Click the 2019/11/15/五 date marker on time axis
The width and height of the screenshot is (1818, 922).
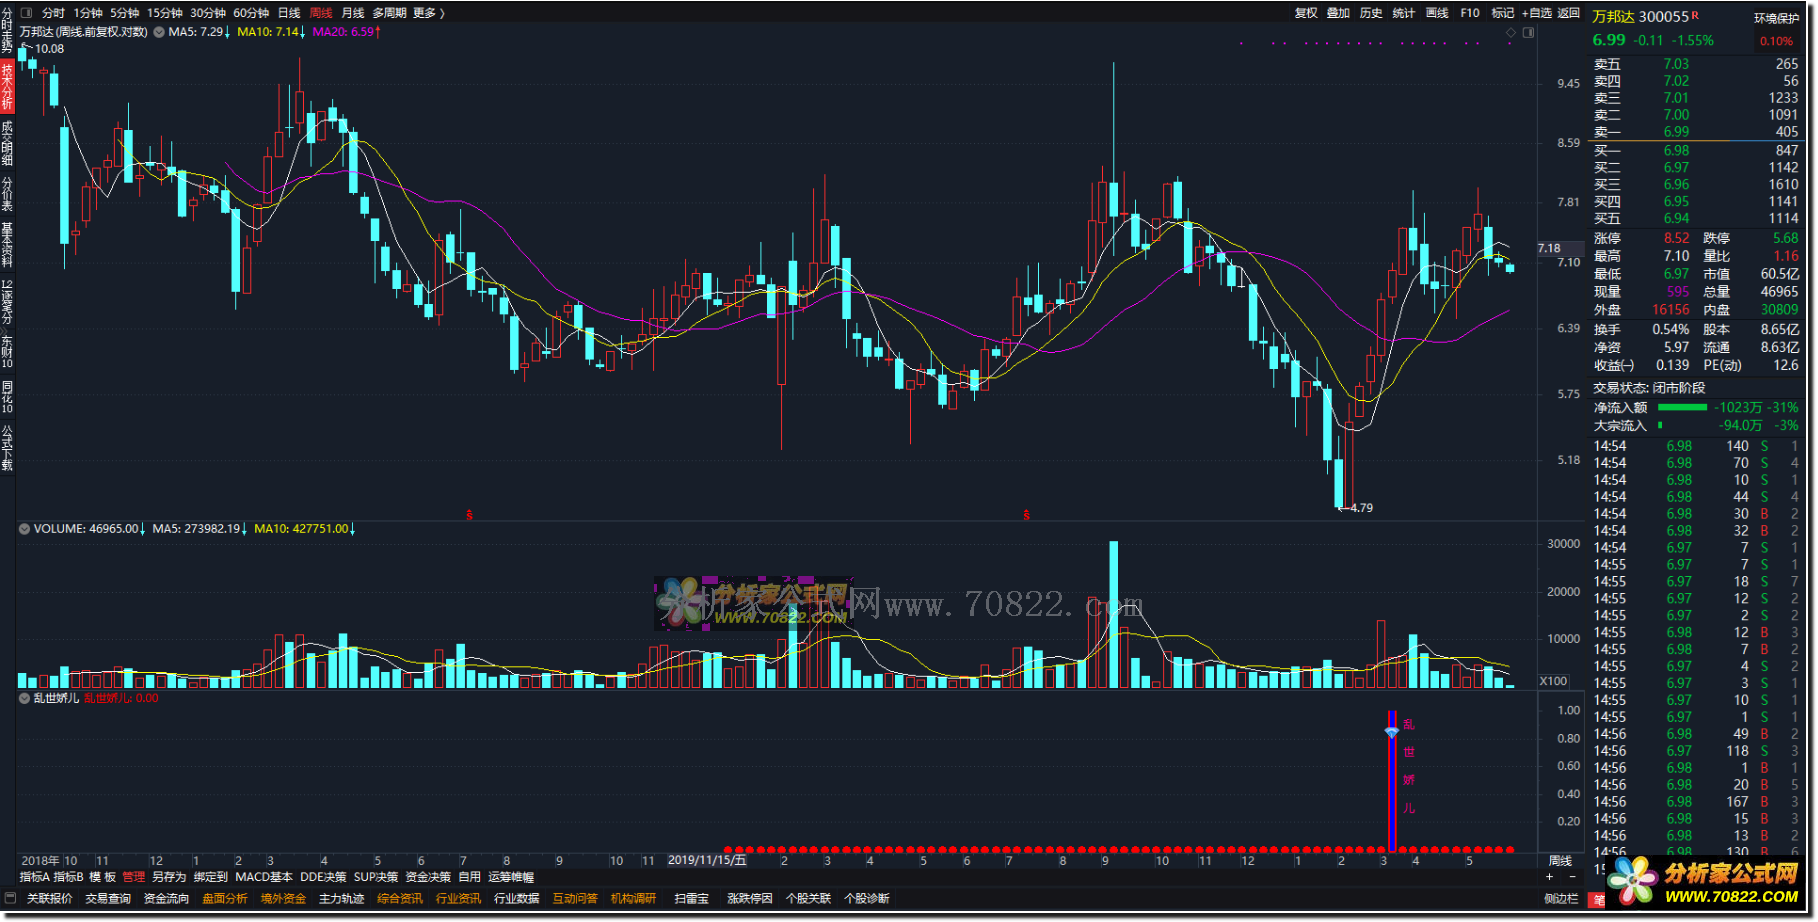point(707,860)
